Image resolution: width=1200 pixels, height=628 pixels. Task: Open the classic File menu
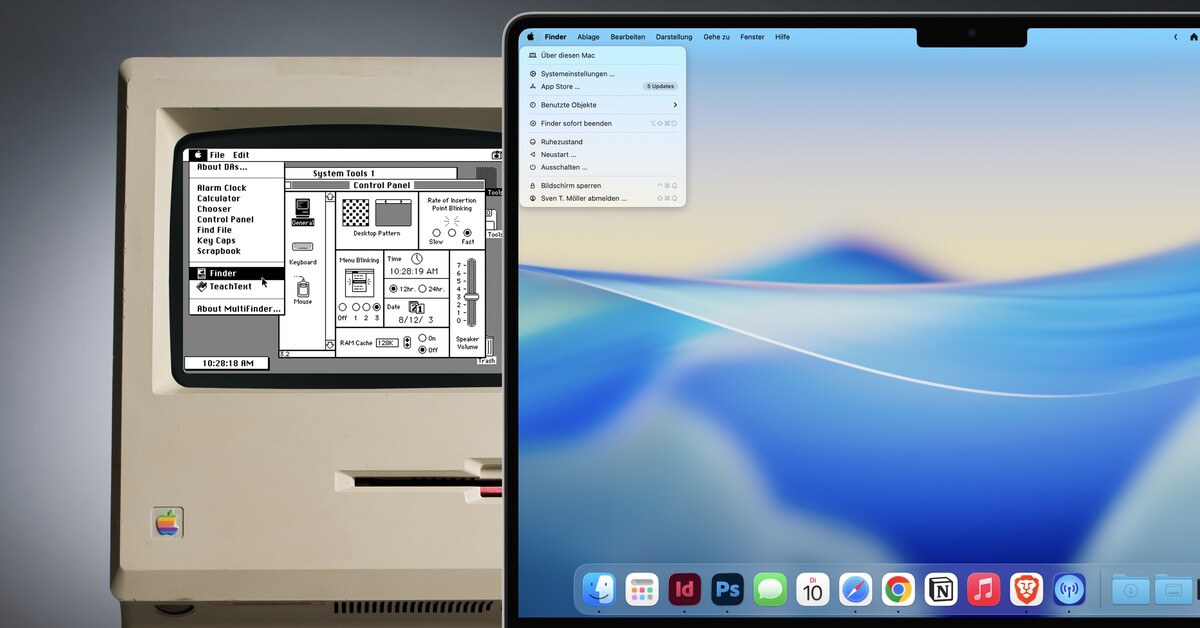217,155
